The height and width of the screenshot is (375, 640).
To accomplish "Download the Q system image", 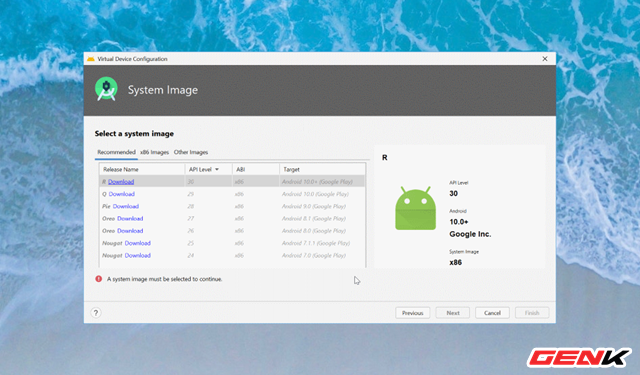I will point(122,194).
